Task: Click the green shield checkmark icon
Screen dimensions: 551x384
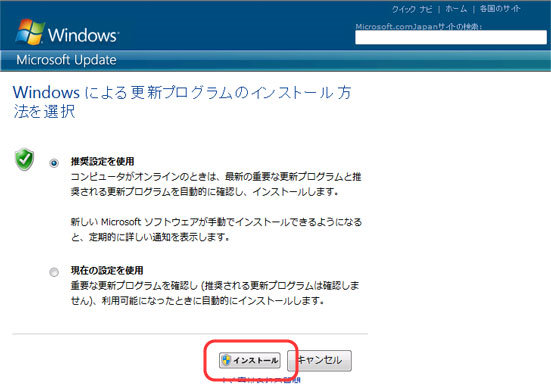Action: click(x=24, y=159)
